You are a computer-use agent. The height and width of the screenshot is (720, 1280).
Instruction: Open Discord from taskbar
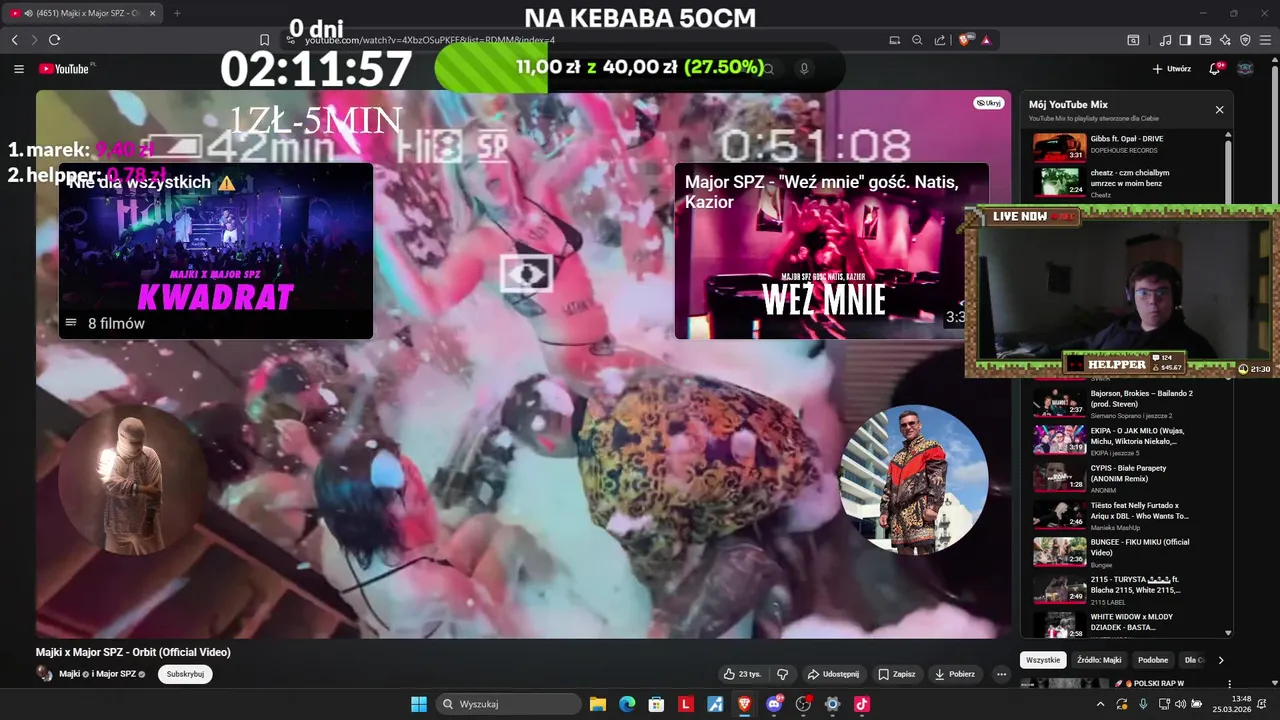coord(774,704)
